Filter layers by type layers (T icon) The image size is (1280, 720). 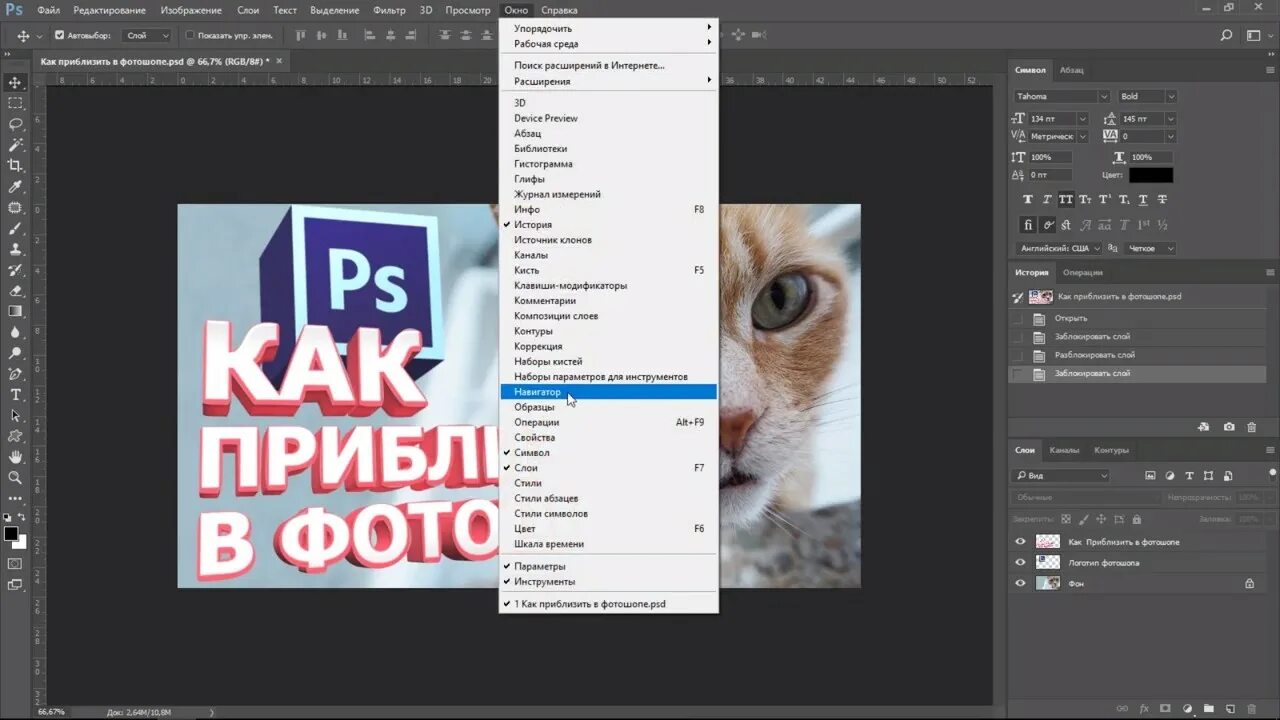(1189, 476)
